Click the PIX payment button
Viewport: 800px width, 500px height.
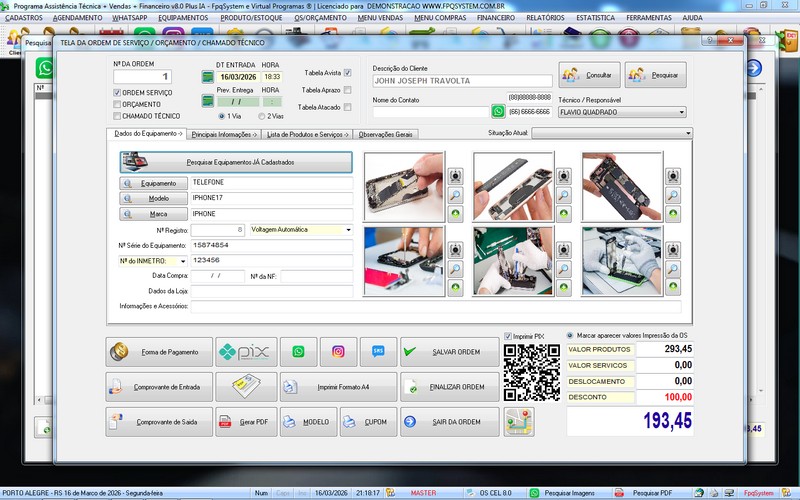(246, 352)
